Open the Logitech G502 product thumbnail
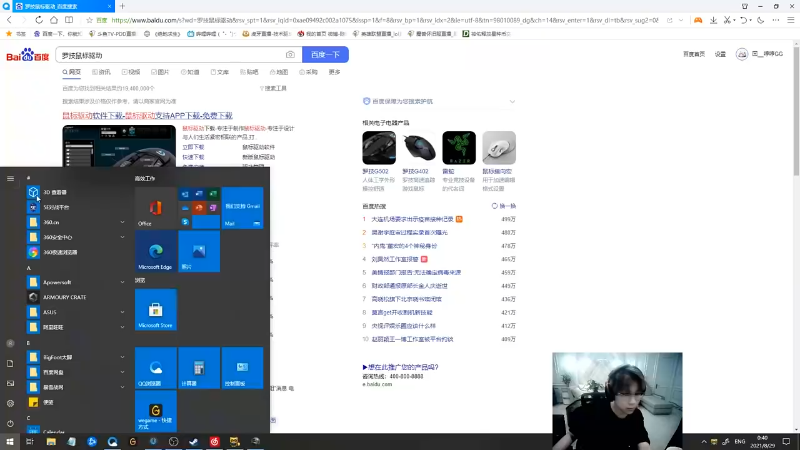 tap(379, 147)
